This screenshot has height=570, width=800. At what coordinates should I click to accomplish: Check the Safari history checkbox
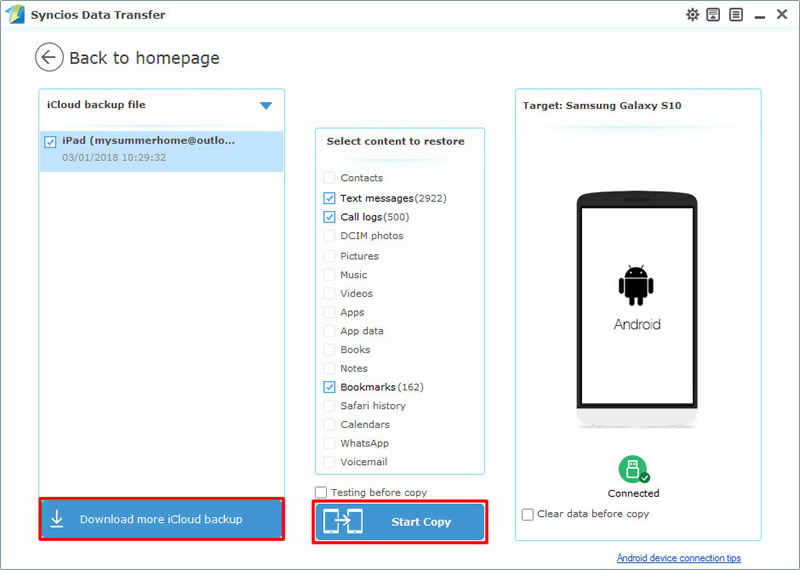[329, 406]
